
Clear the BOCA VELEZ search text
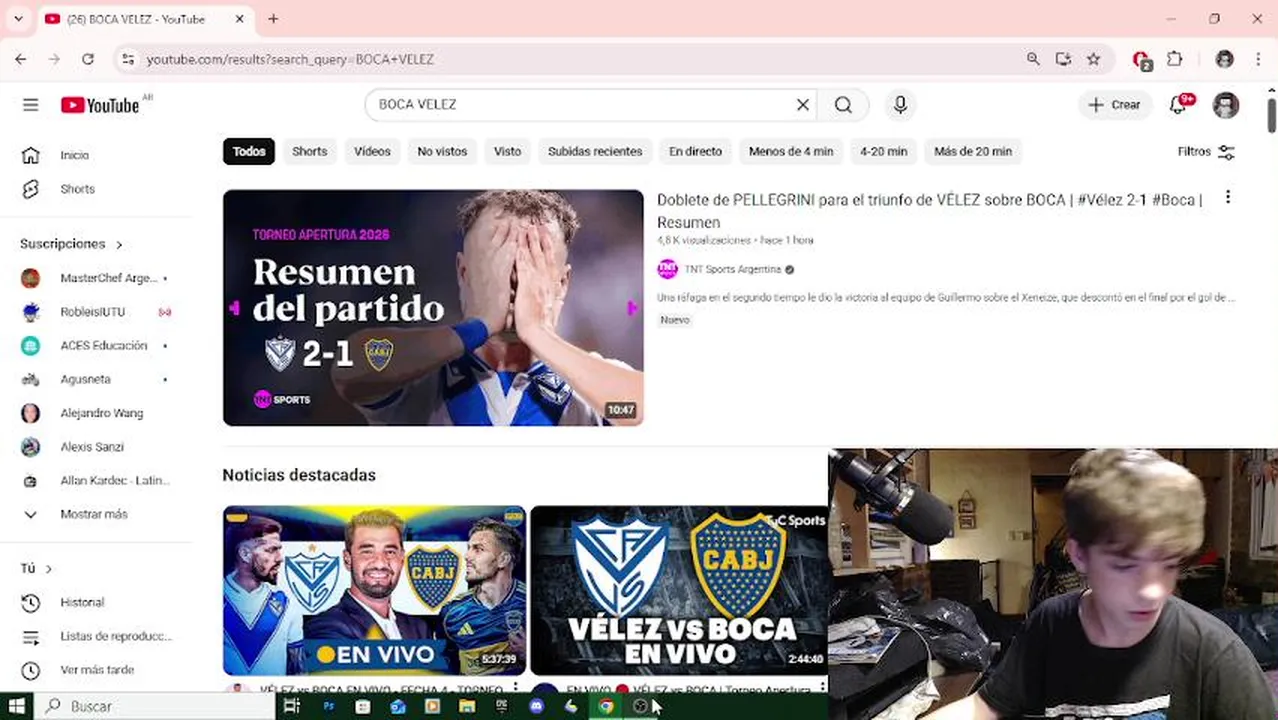(x=802, y=104)
